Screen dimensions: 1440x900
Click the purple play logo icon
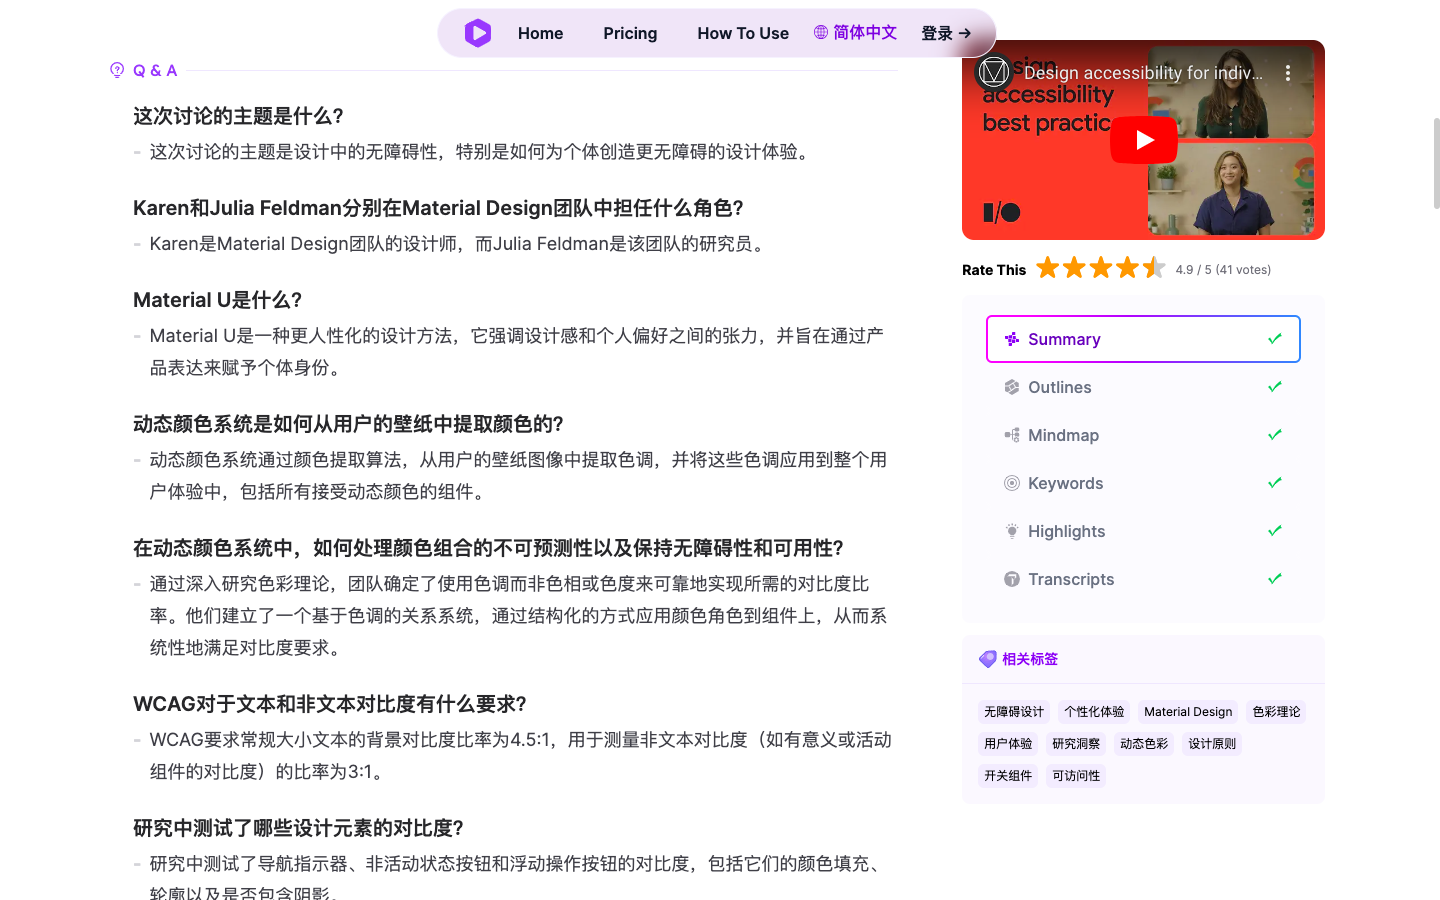(478, 33)
